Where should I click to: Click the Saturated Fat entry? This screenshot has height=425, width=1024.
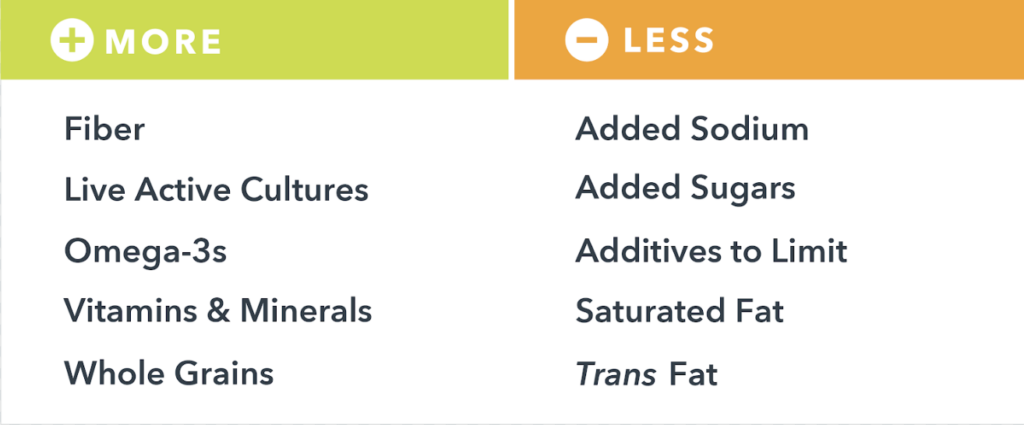click(x=679, y=311)
